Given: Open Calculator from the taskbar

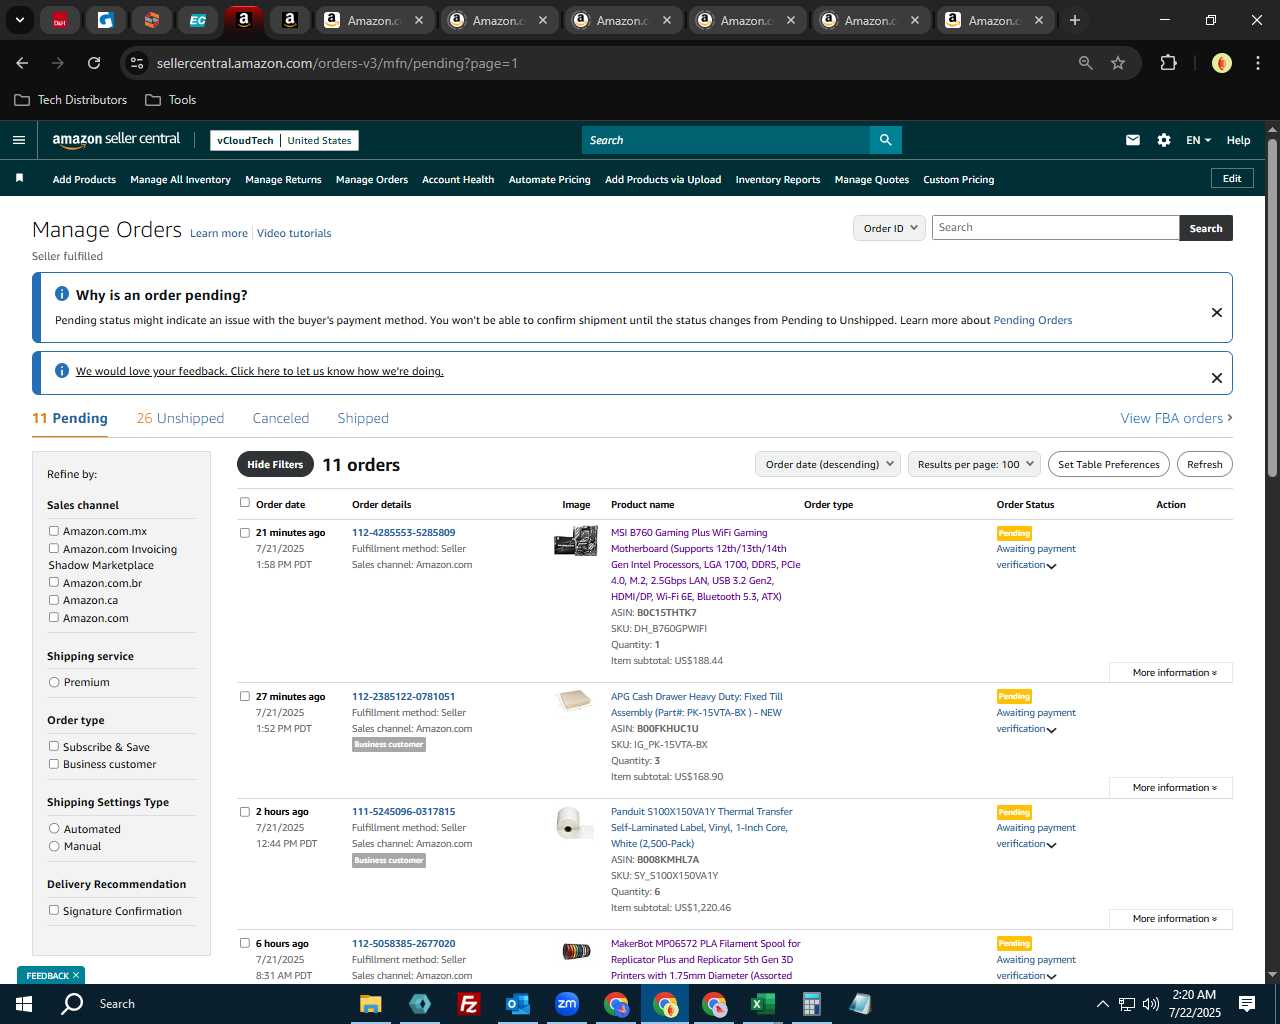Looking at the screenshot, I should (812, 1004).
